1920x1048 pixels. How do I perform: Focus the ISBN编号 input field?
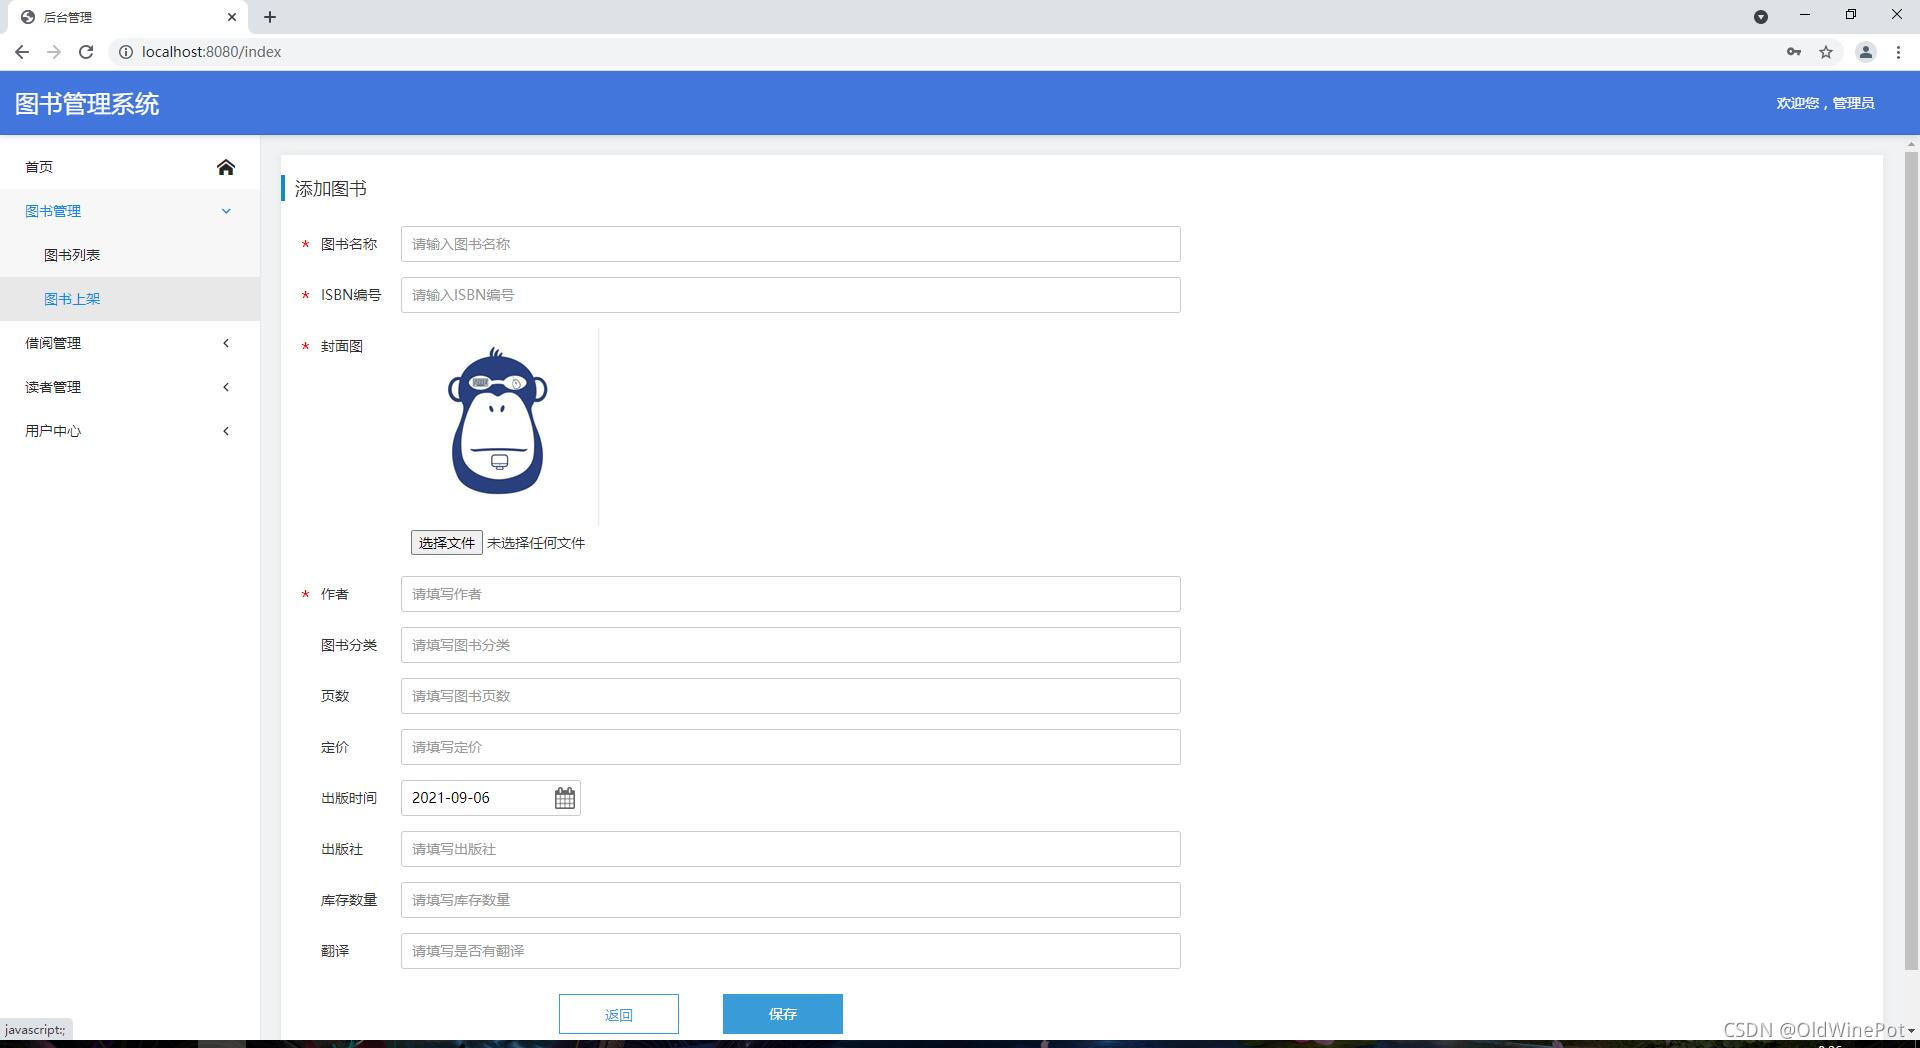coord(791,295)
